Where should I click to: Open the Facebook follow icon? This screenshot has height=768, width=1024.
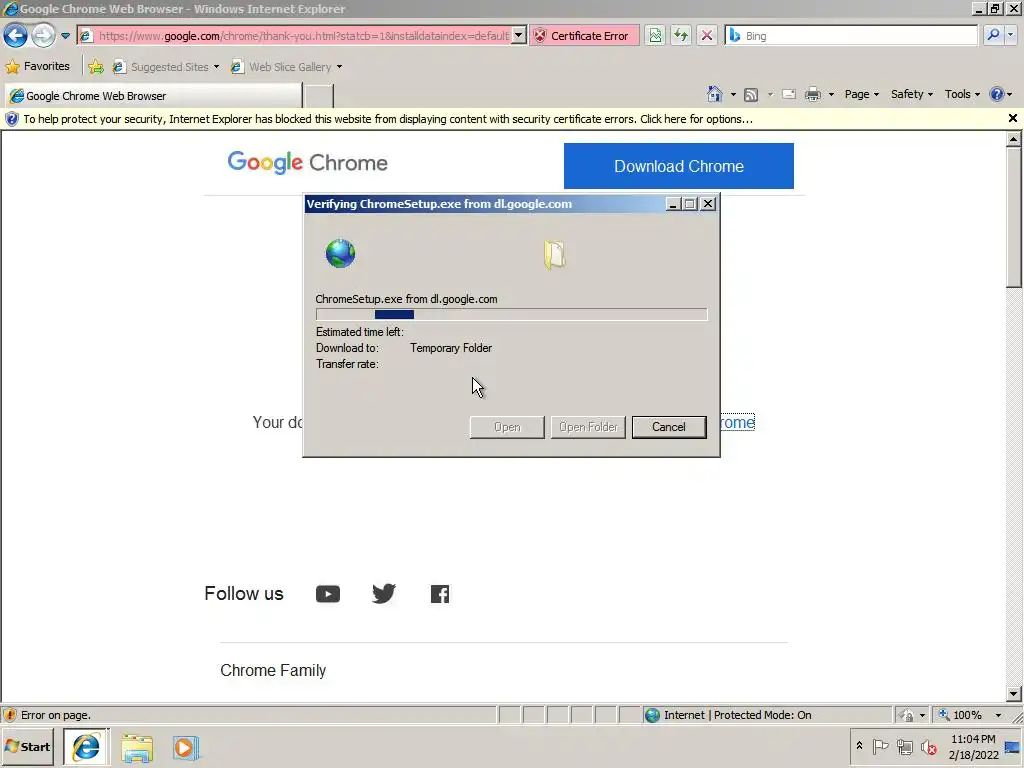point(440,594)
